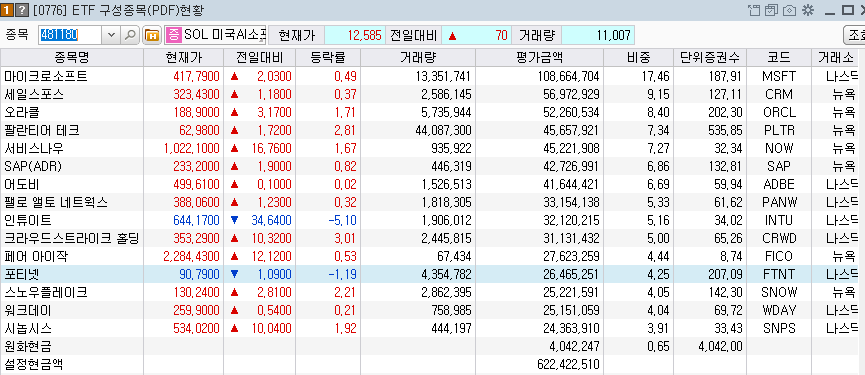The image size is (865, 375).
Task: Open the folder H history icon
Action: 152,35
